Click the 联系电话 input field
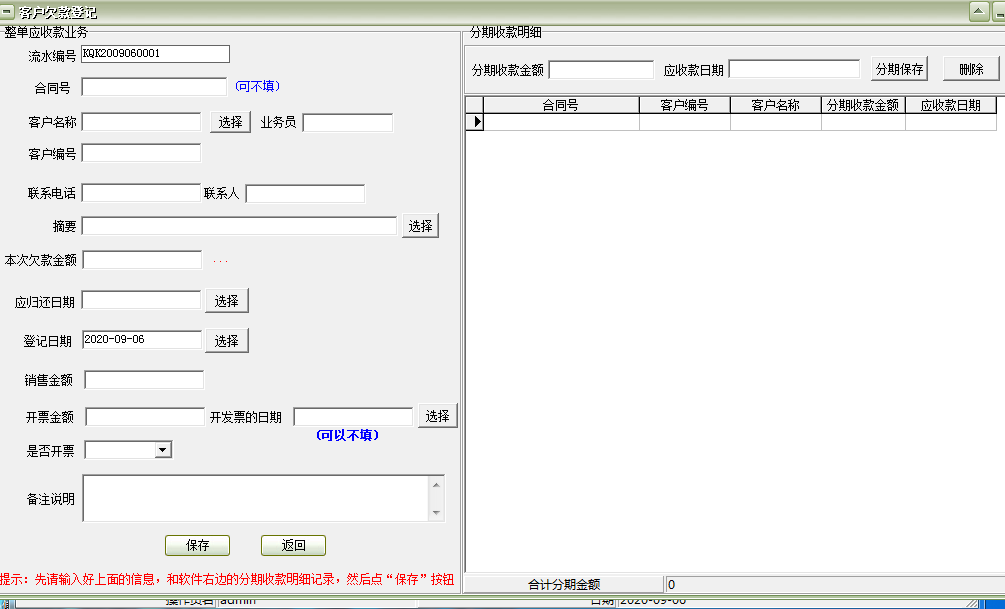This screenshot has height=609, width=1005. [141, 193]
